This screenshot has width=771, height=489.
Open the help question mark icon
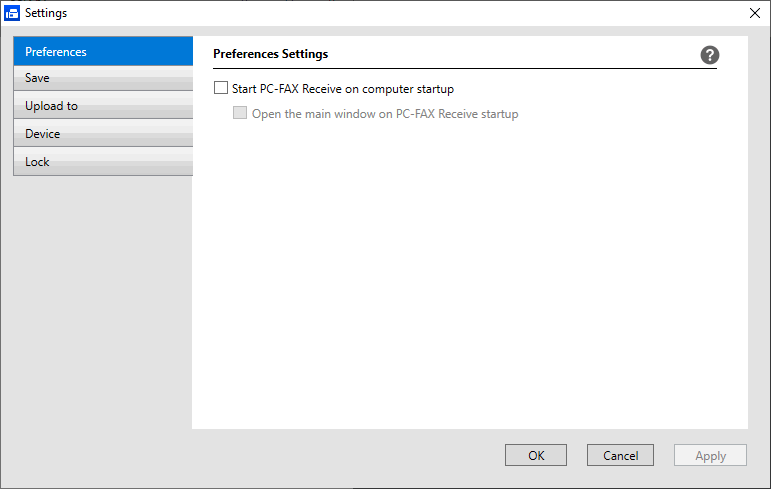[710, 55]
